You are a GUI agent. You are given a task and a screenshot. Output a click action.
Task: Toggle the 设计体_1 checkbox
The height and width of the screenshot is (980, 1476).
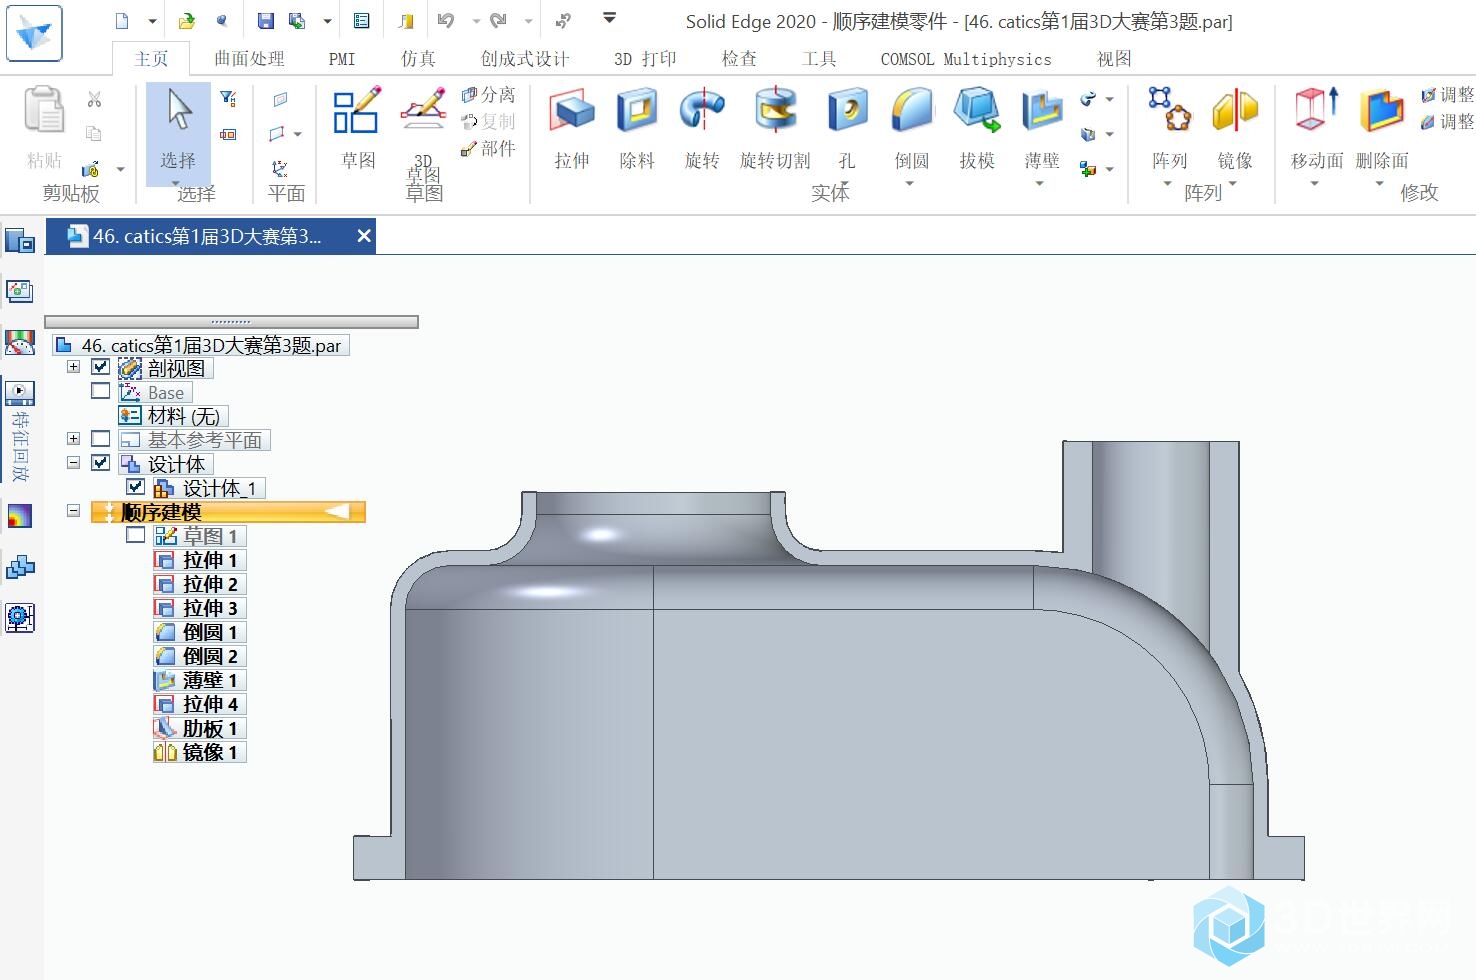[136, 487]
